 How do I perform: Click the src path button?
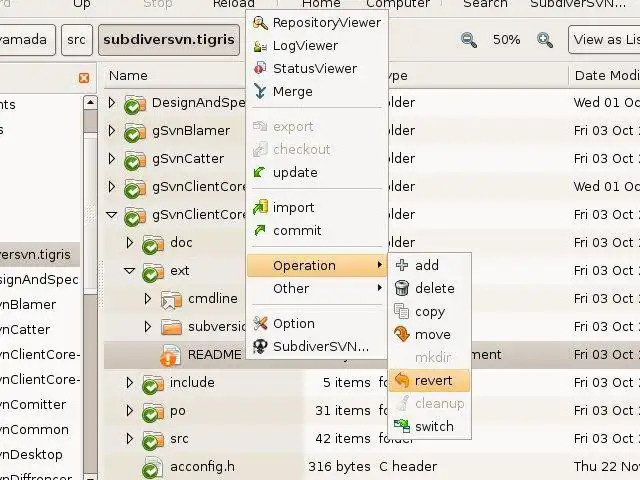click(77, 40)
